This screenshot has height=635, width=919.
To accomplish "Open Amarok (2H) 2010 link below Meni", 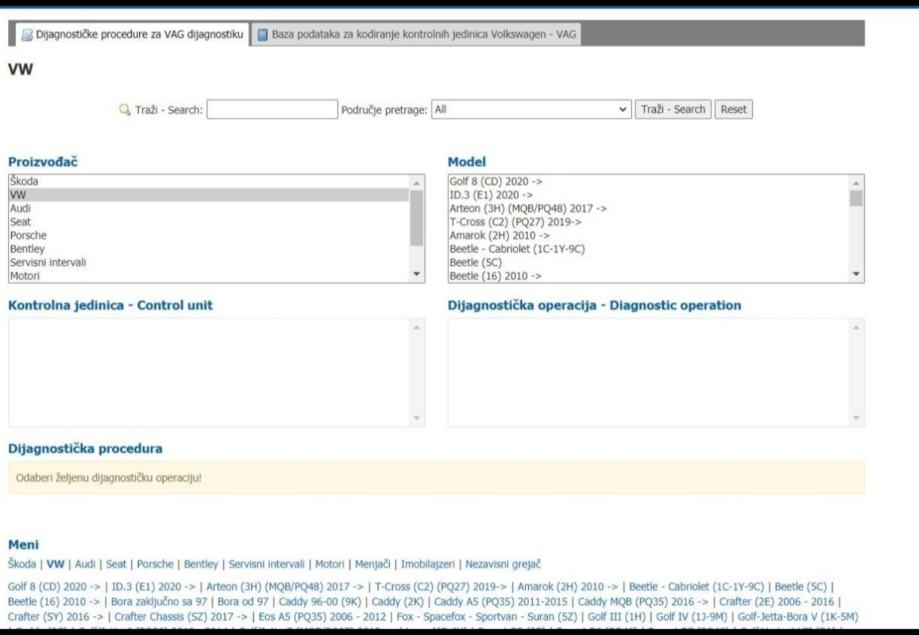I will 567,586.
